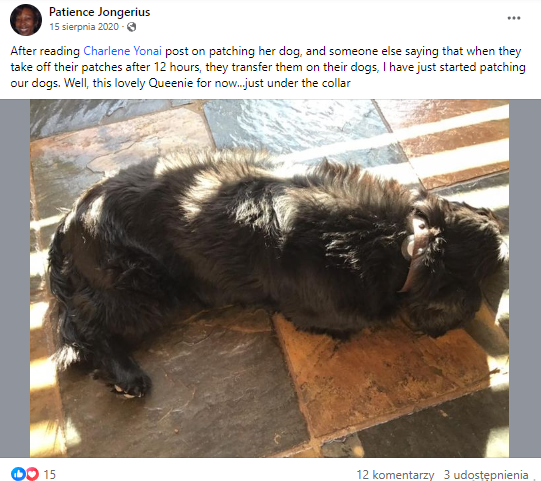Viewport: 541px width, 481px height.
Task: Click the blue thumbs-up Like reaction icon
Action: pyautogui.click(x=18, y=473)
